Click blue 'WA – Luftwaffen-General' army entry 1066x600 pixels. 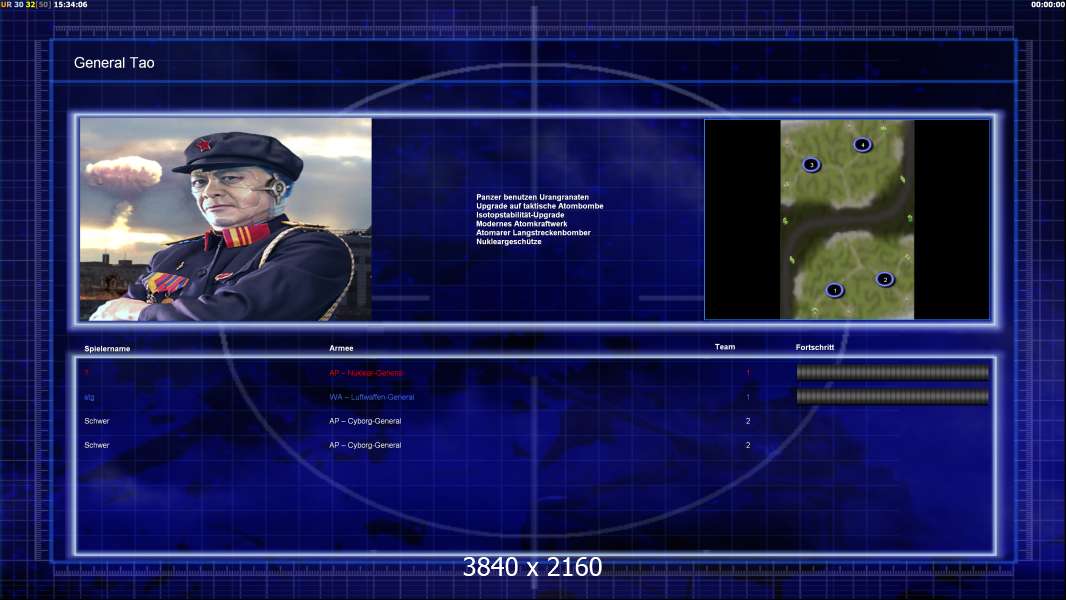tap(371, 397)
